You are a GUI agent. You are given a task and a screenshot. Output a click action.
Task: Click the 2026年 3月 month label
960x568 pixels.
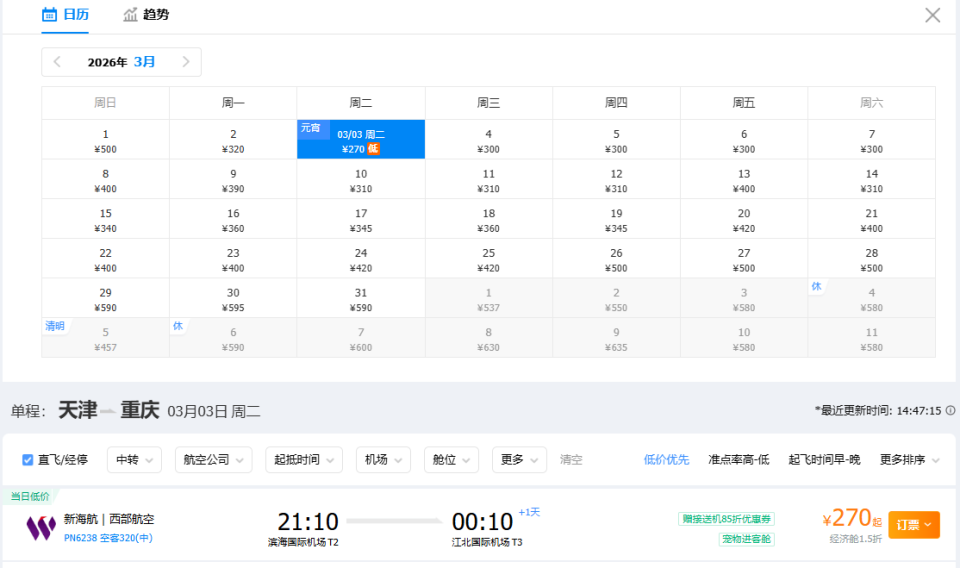click(x=121, y=62)
